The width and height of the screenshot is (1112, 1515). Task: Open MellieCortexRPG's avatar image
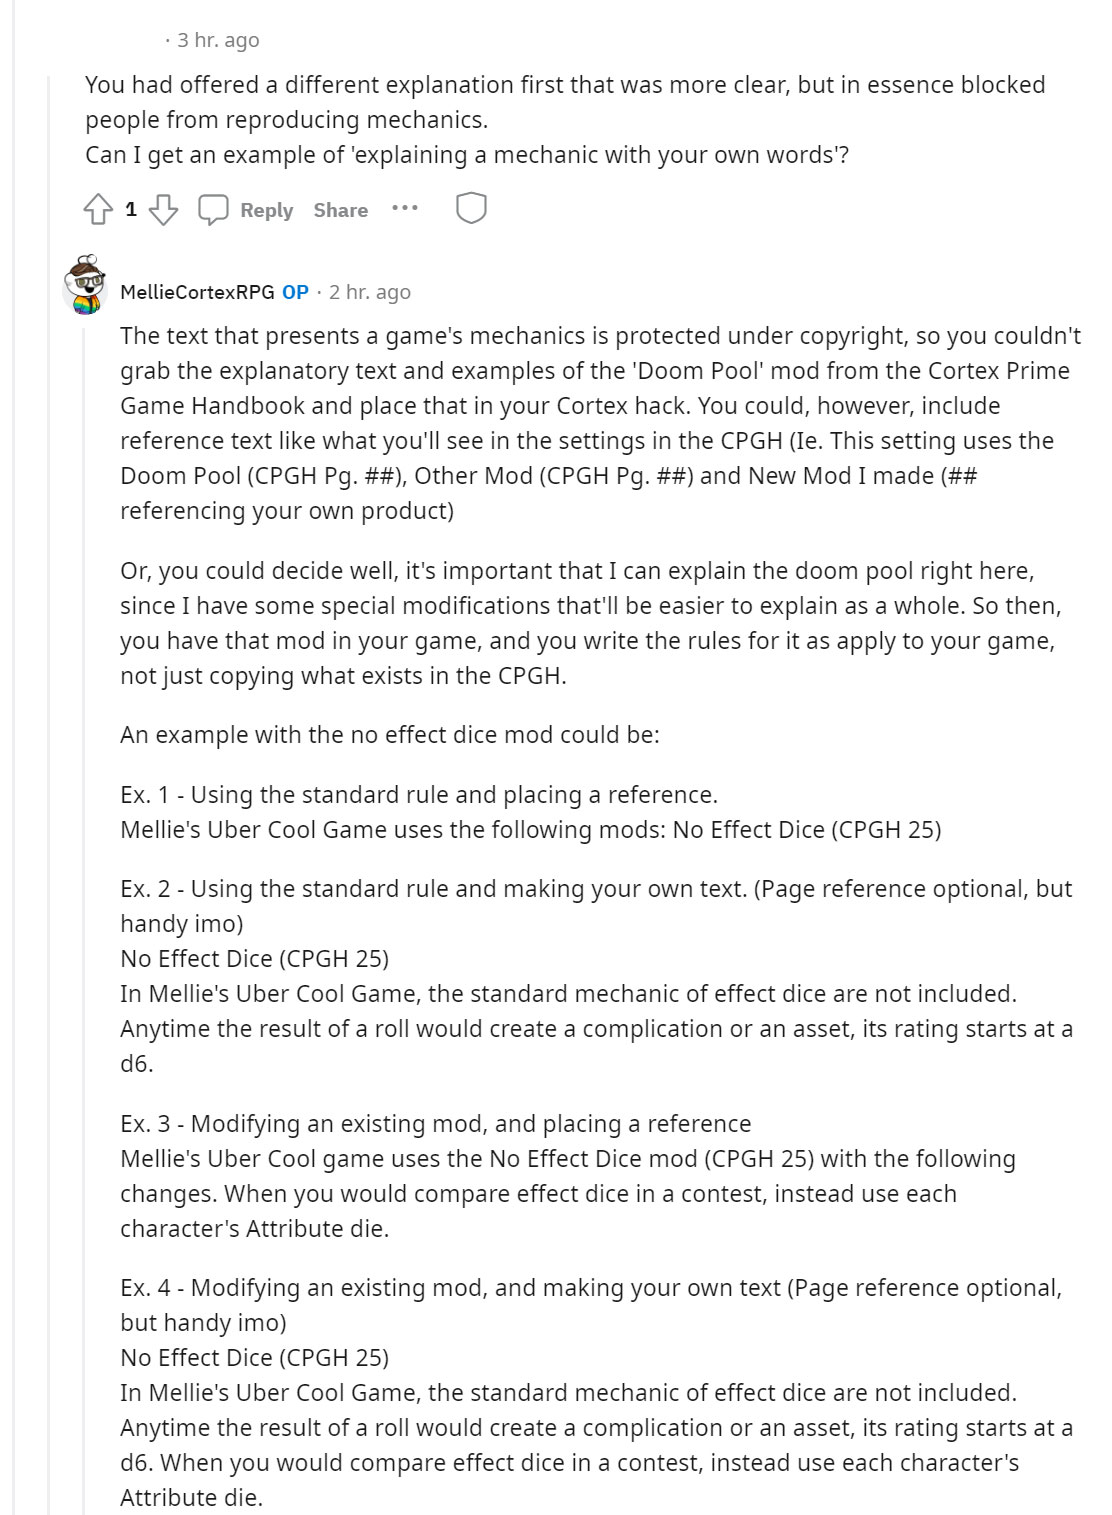[x=86, y=285]
